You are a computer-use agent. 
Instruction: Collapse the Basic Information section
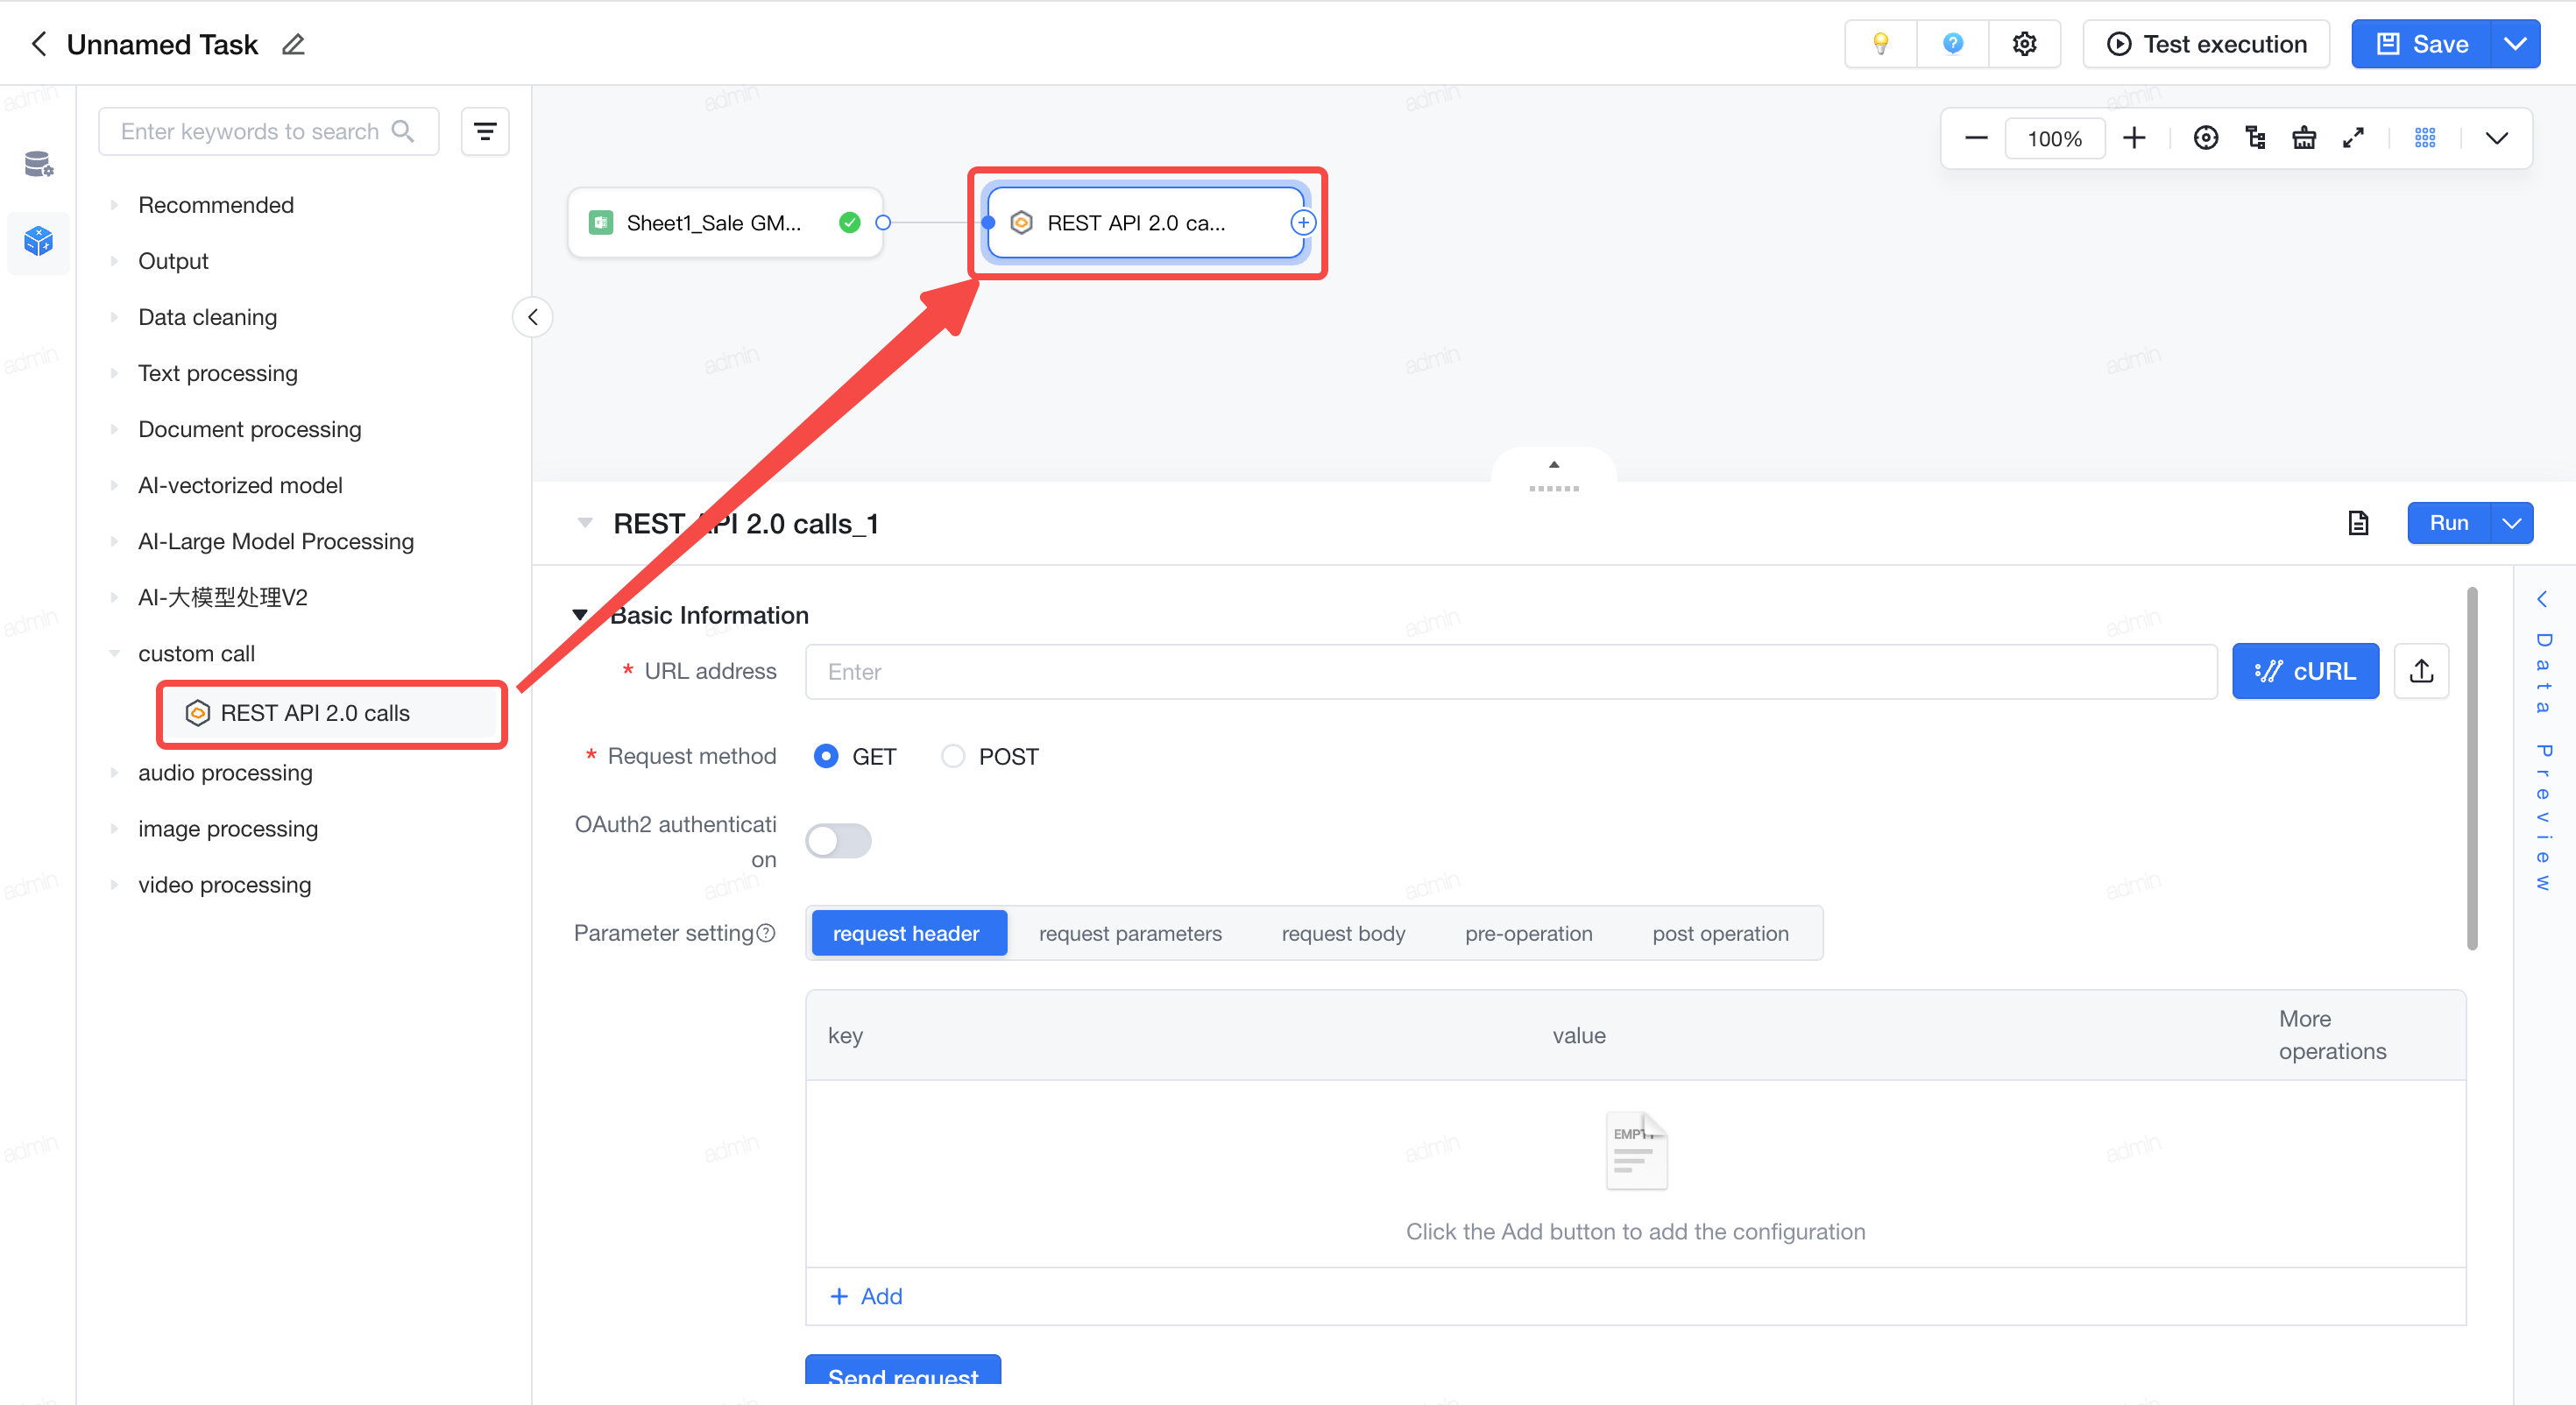579,615
